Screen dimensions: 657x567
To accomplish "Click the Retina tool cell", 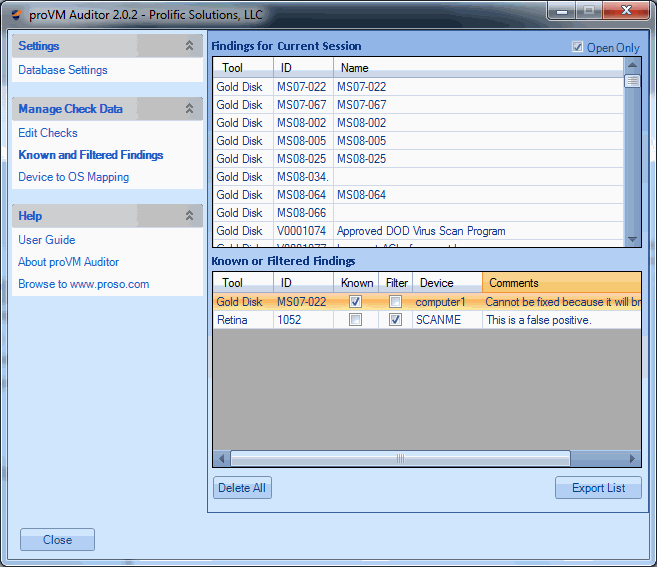I will tap(243, 320).
